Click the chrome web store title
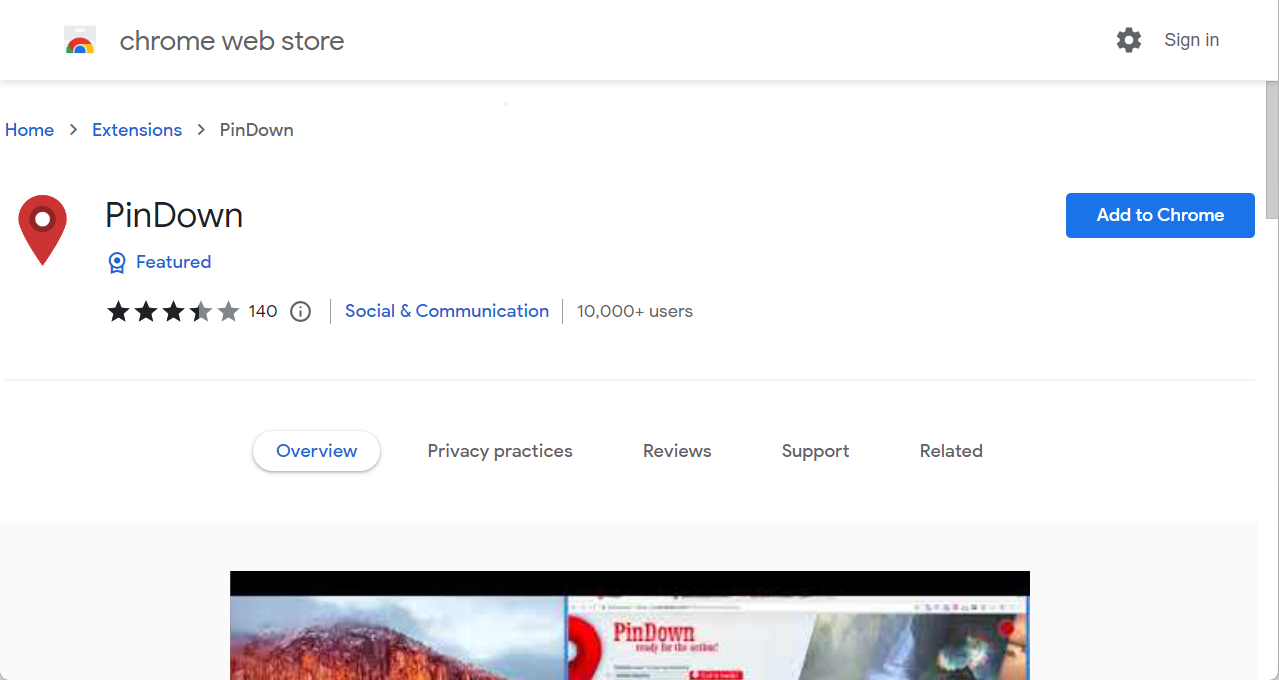 (x=232, y=41)
